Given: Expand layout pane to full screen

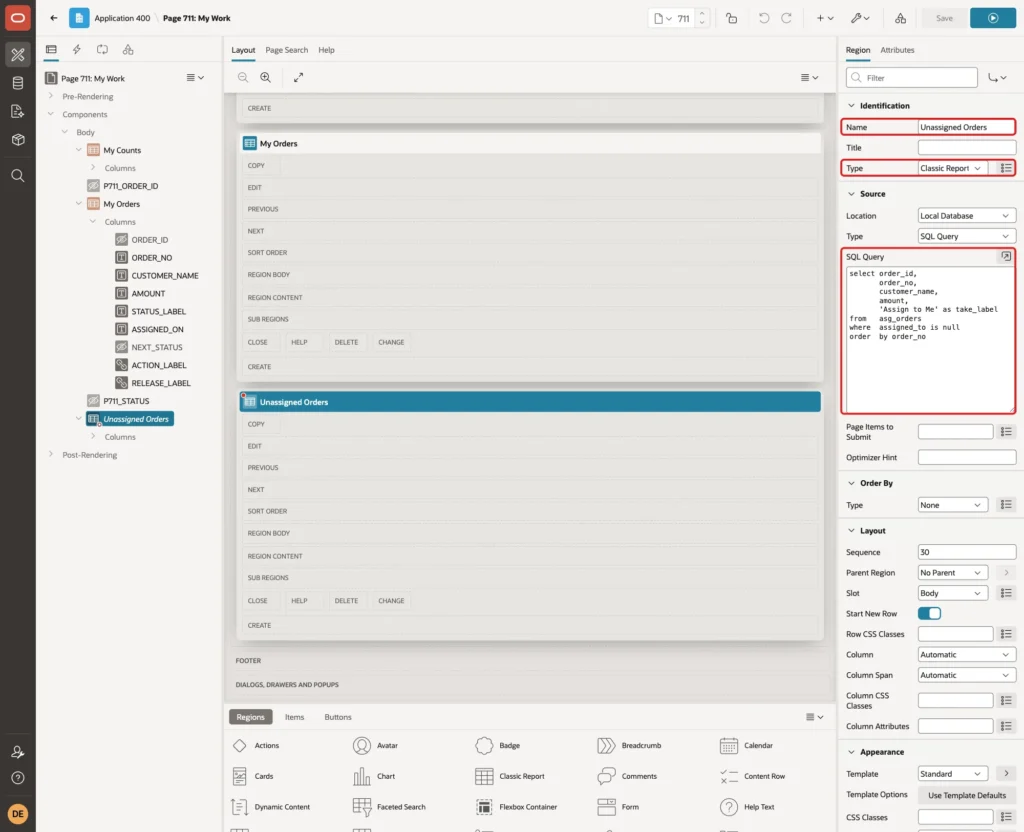Looking at the screenshot, I should click(298, 77).
